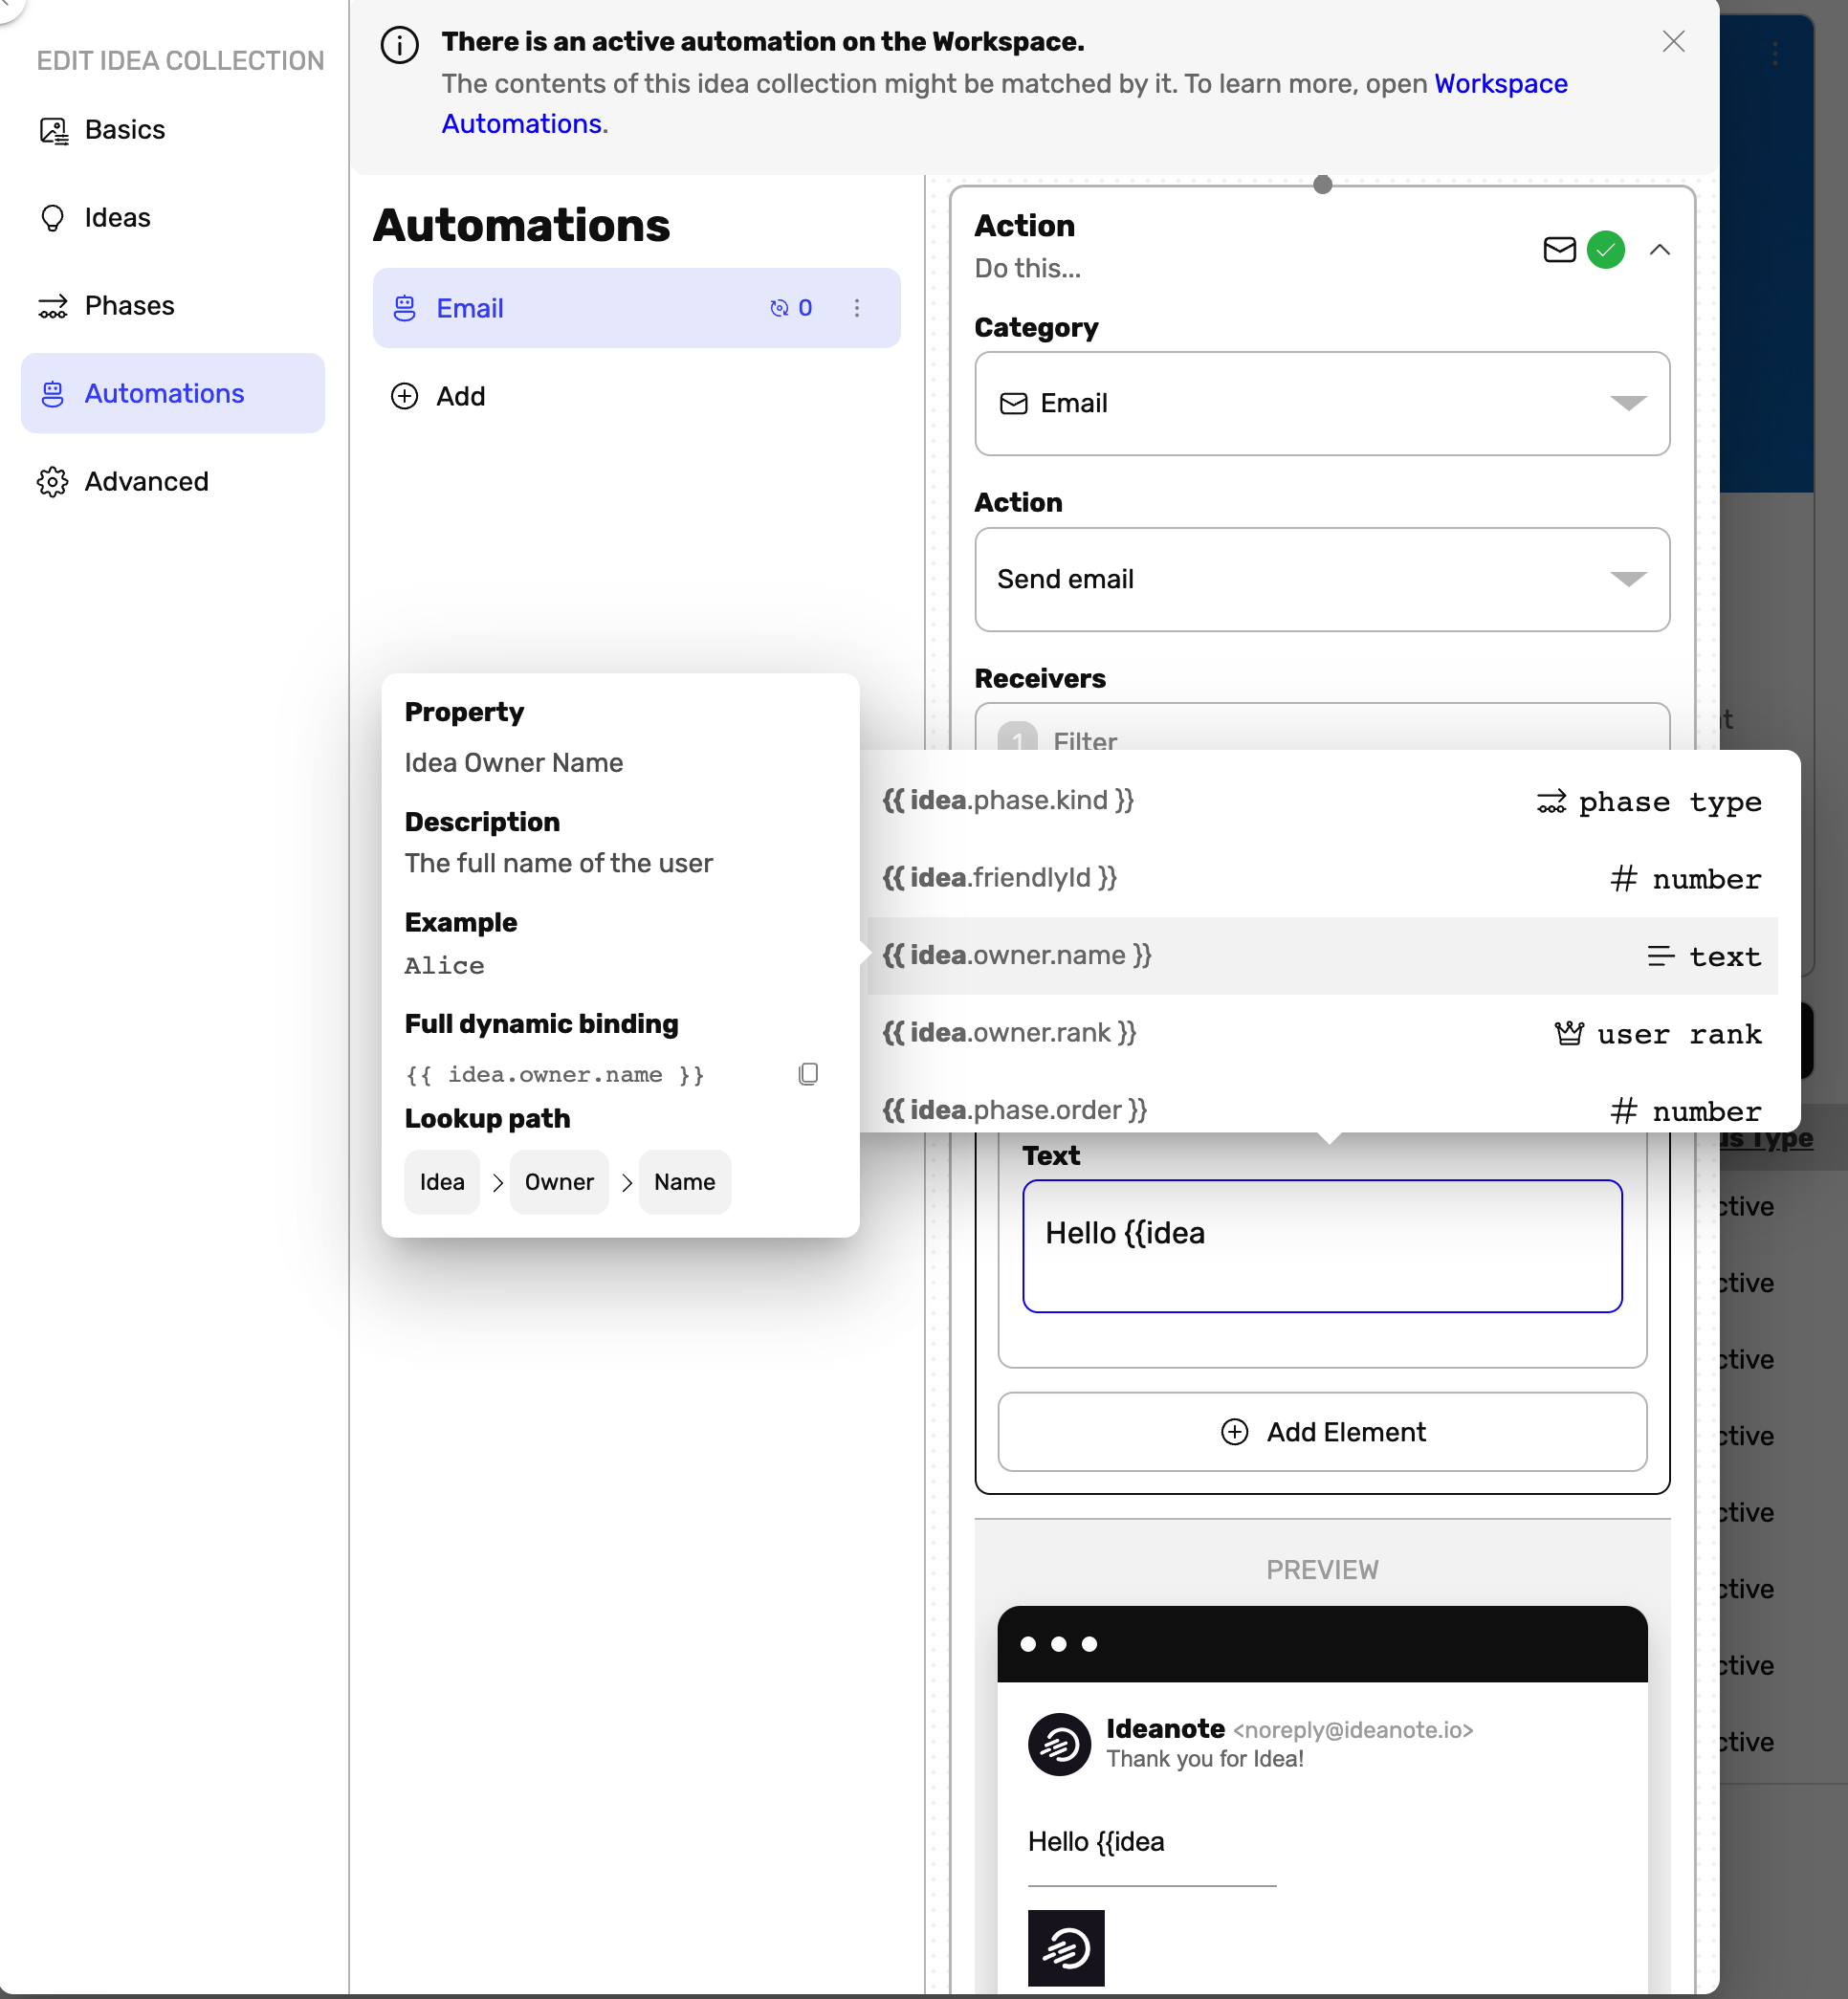Click the plus icon next to Add
This screenshot has width=1848, height=1999.
point(404,397)
